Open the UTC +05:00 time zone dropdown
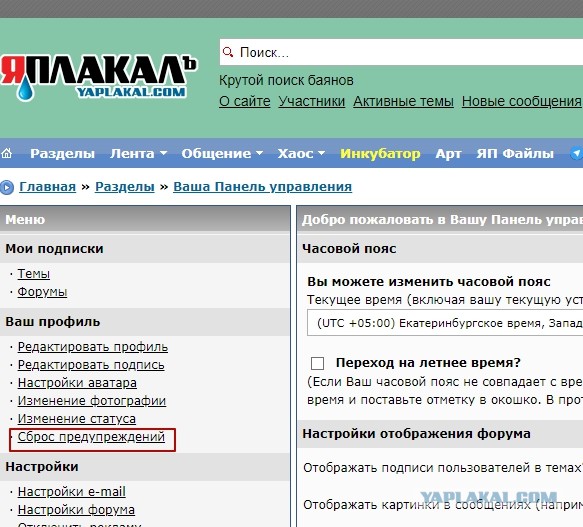Screen dimensions: 583x527 coord(445,323)
